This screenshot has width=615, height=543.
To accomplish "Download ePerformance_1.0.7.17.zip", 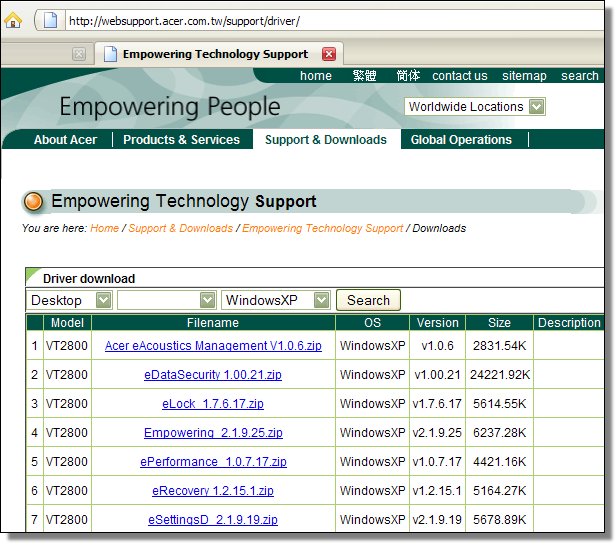I will coord(213,462).
